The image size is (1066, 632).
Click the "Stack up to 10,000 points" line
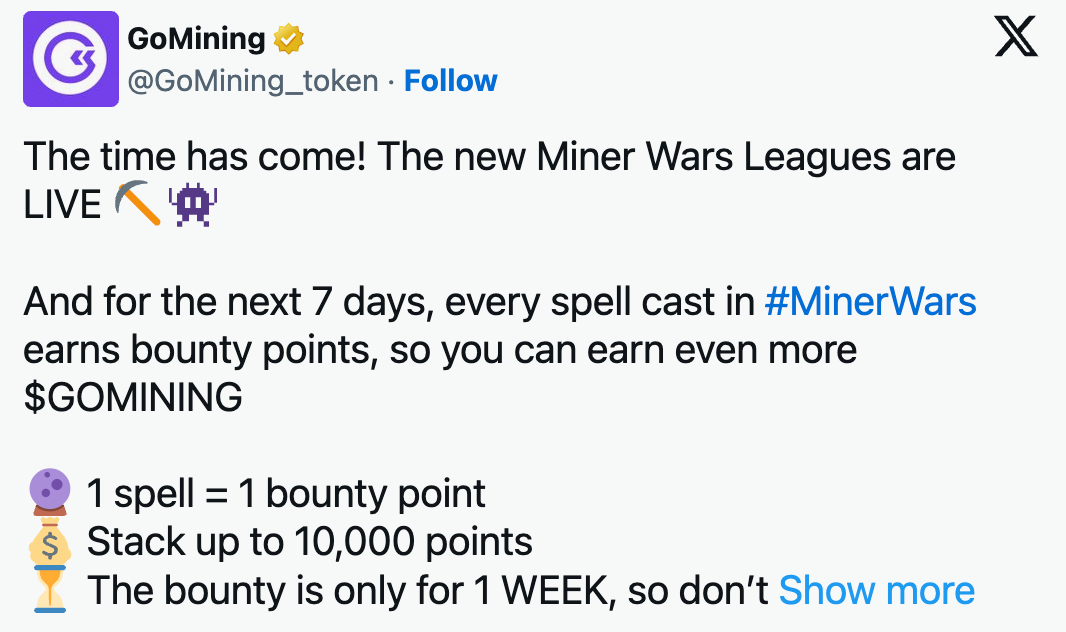[x=309, y=542]
